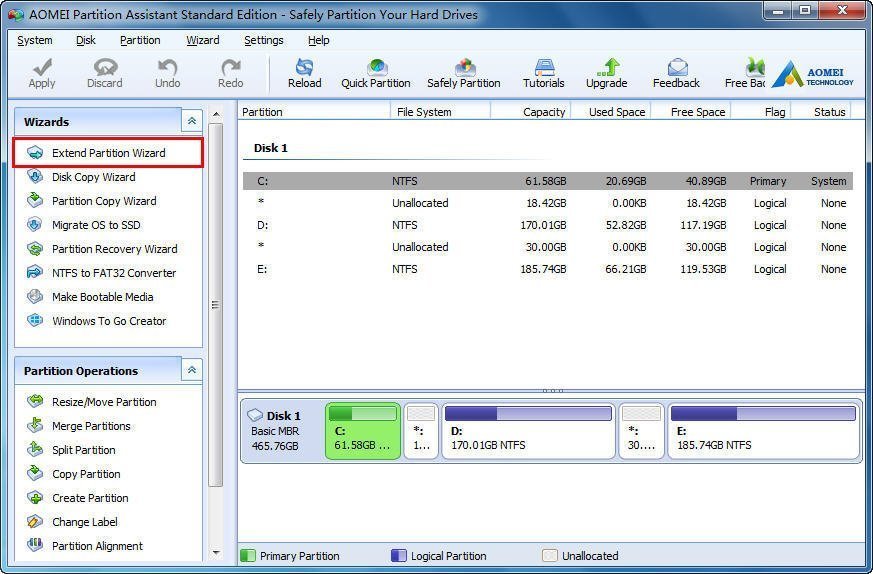Click sidebar scrollbar down arrow
This screenshot has width=873, height=574.
coord(216,553)
